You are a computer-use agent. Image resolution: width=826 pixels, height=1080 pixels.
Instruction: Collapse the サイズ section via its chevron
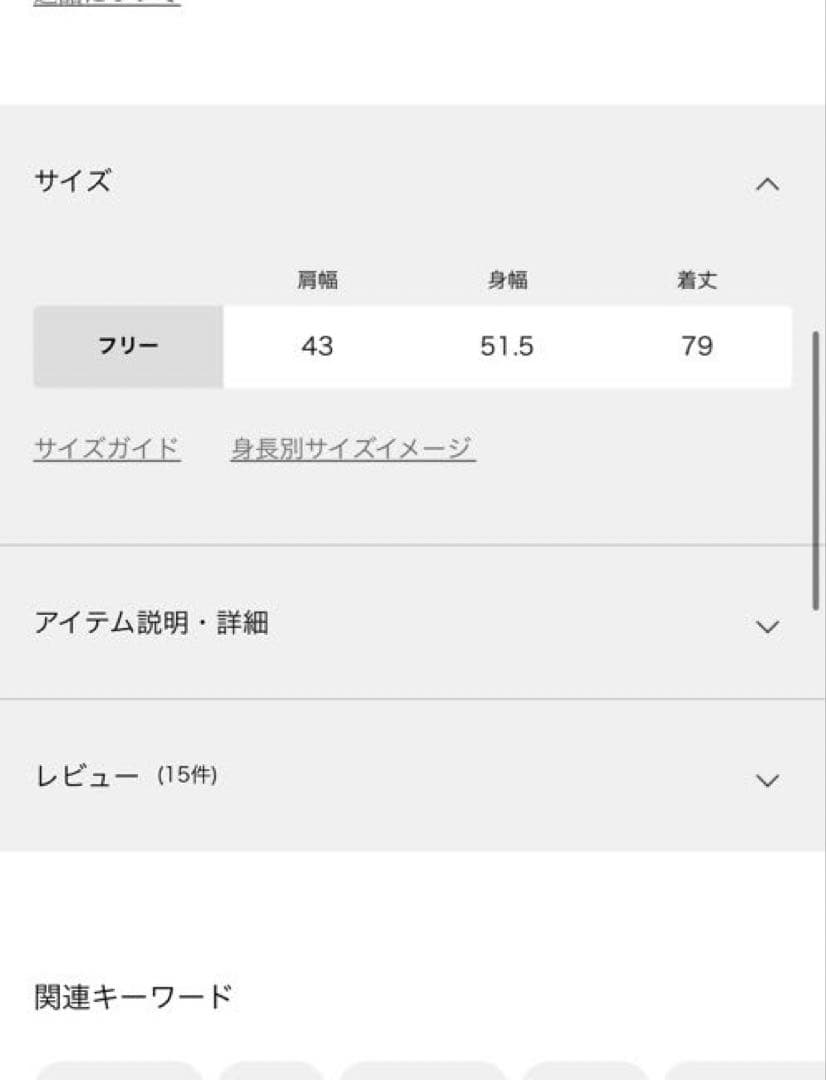pos(766,184)
